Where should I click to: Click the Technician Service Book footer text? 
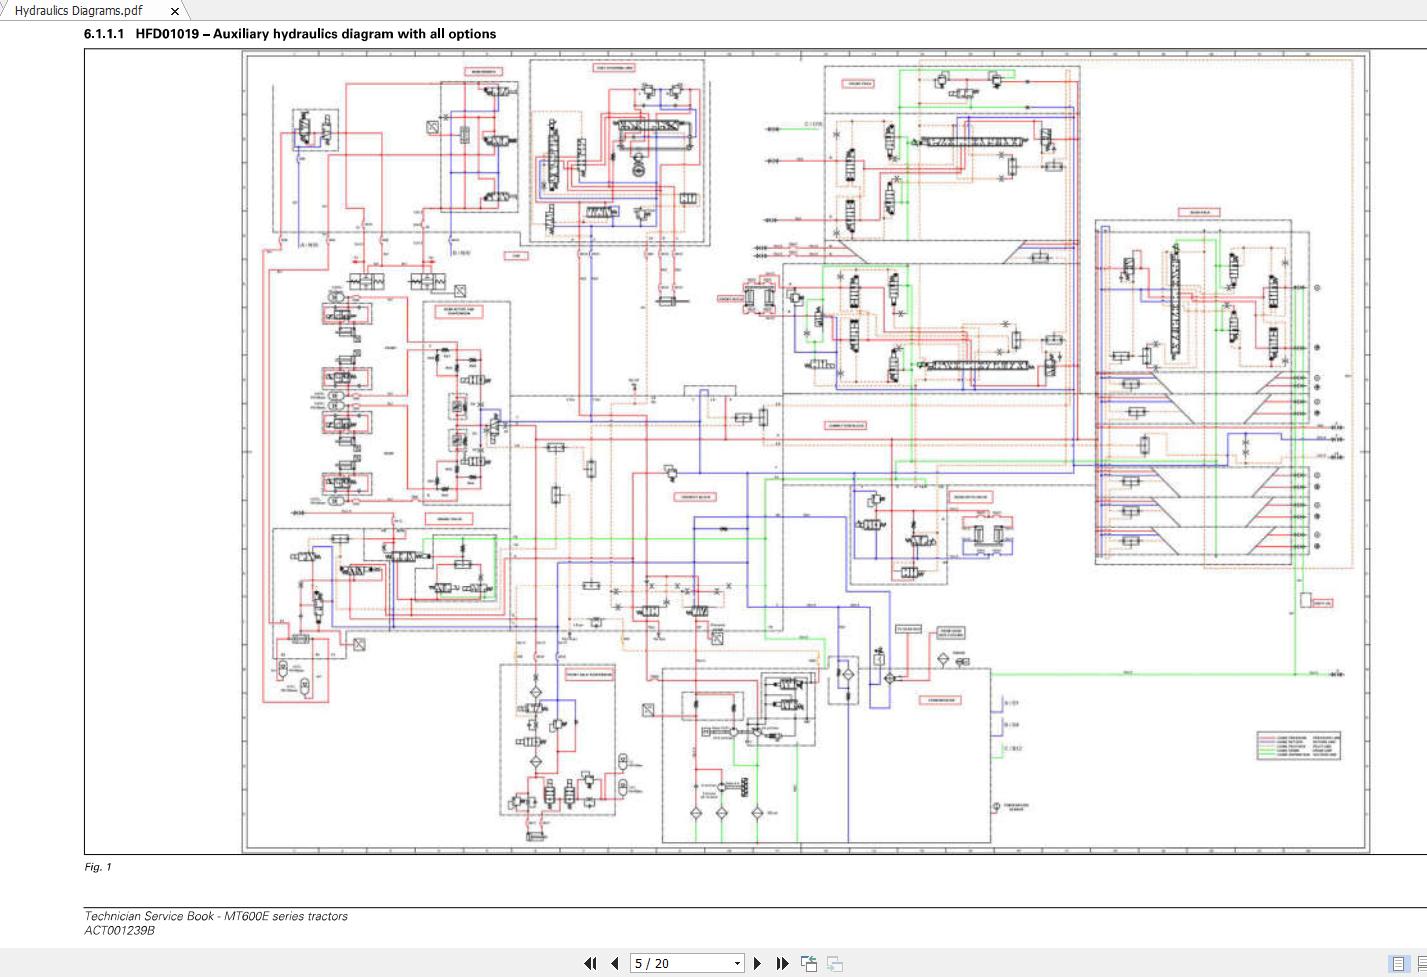click(x=215, y=916)
